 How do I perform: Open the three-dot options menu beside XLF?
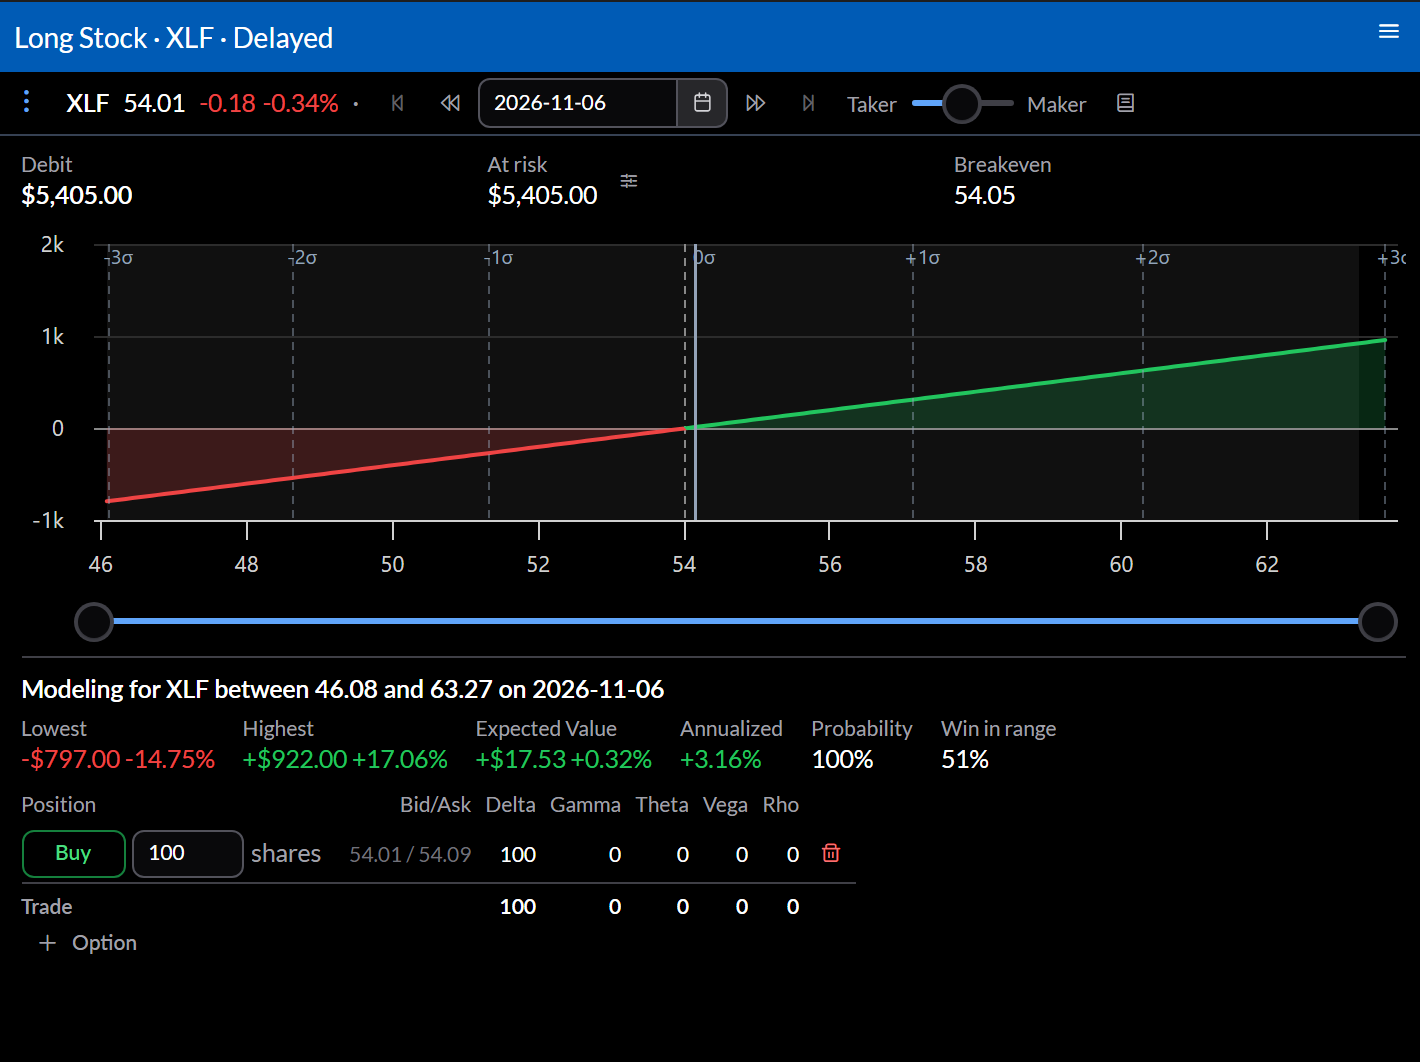[27, 101]
